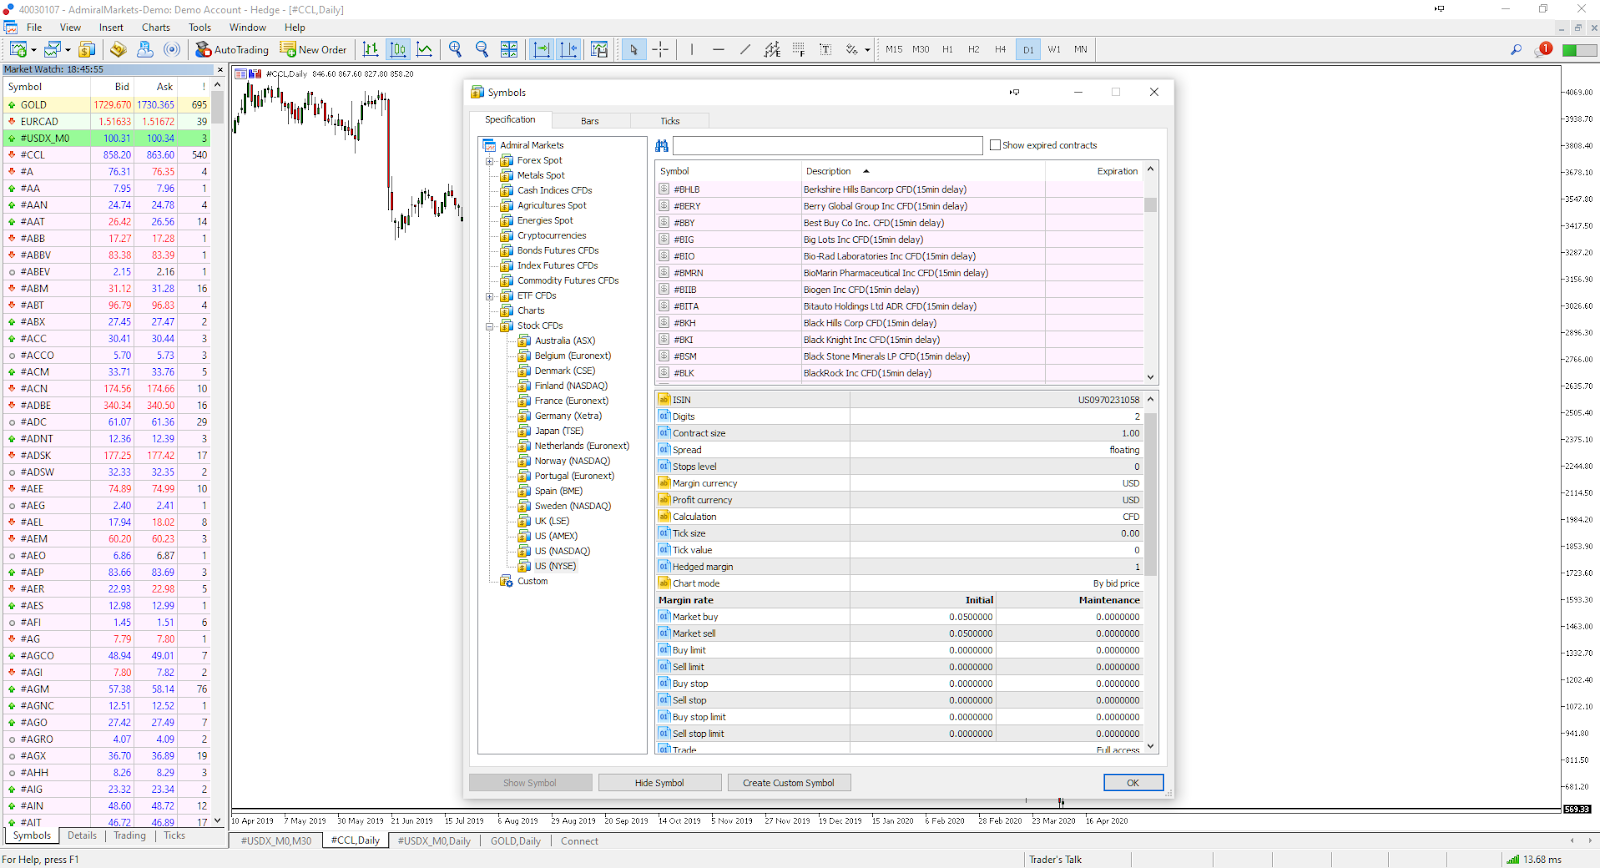This screenshot has height=868, width=1600.
Task: Click the binoculars search icon in Symbols
Action: click(x=661, y=146)
